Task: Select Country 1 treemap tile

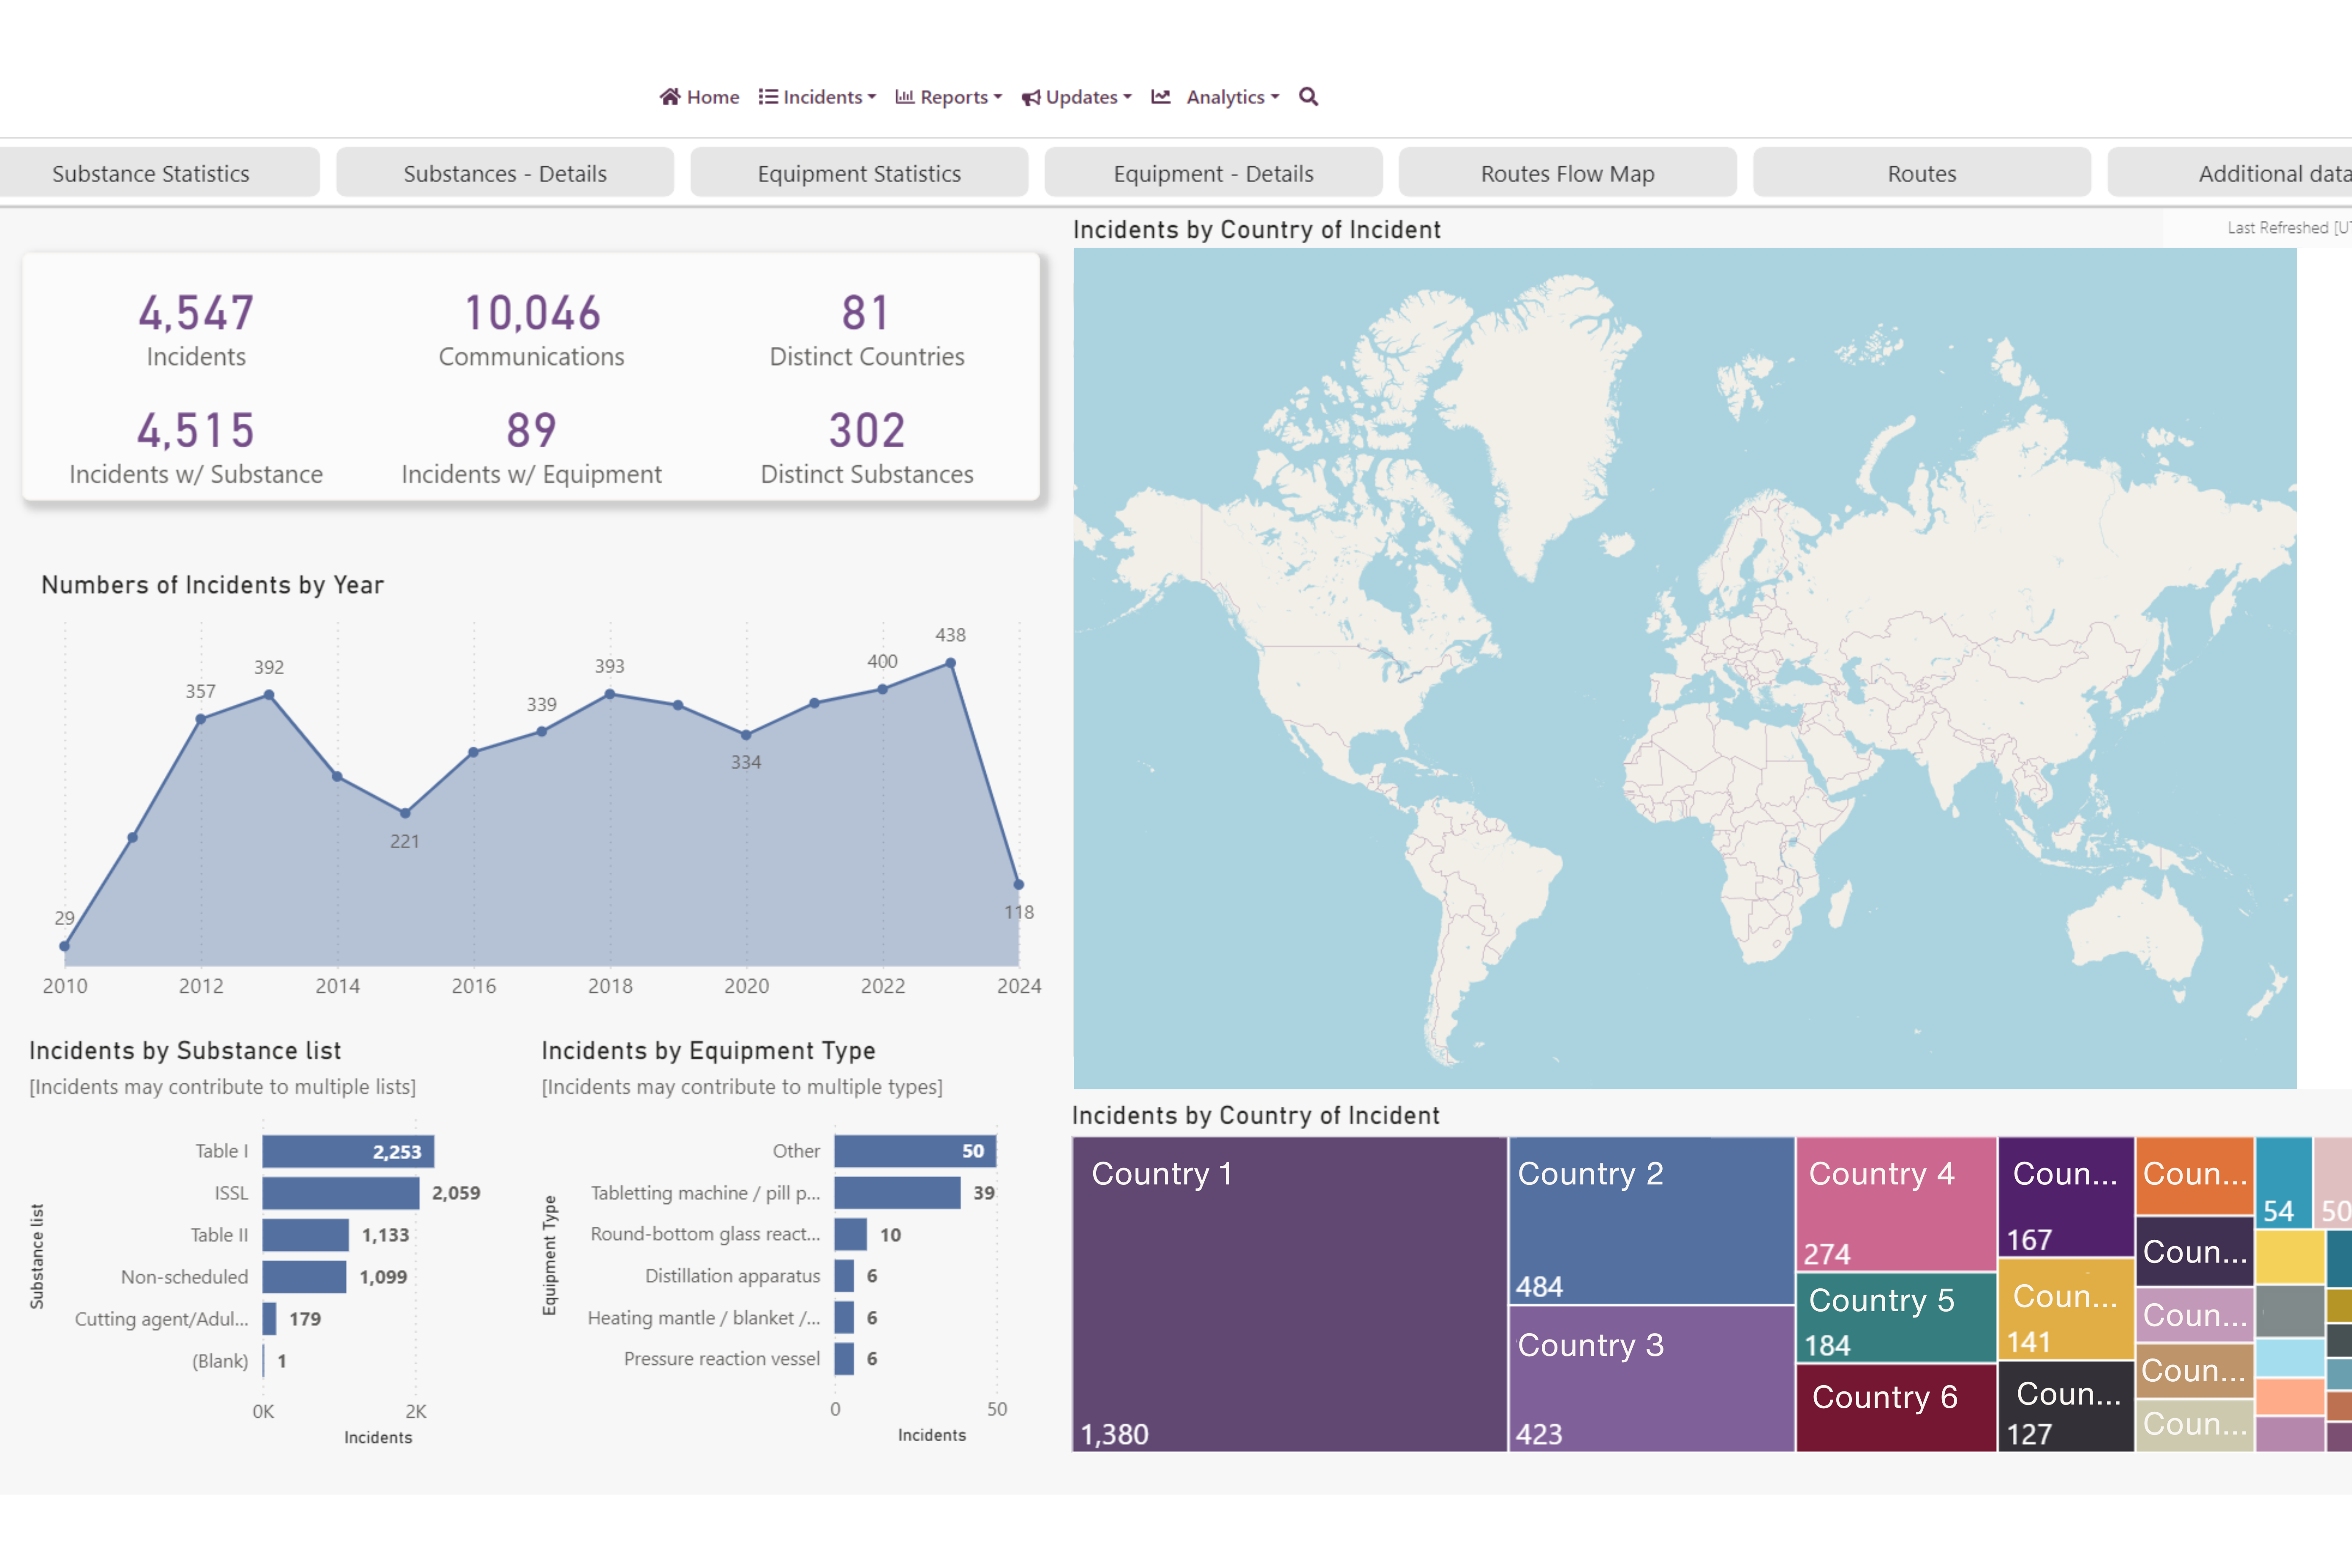Action: pos(1290,1294)
